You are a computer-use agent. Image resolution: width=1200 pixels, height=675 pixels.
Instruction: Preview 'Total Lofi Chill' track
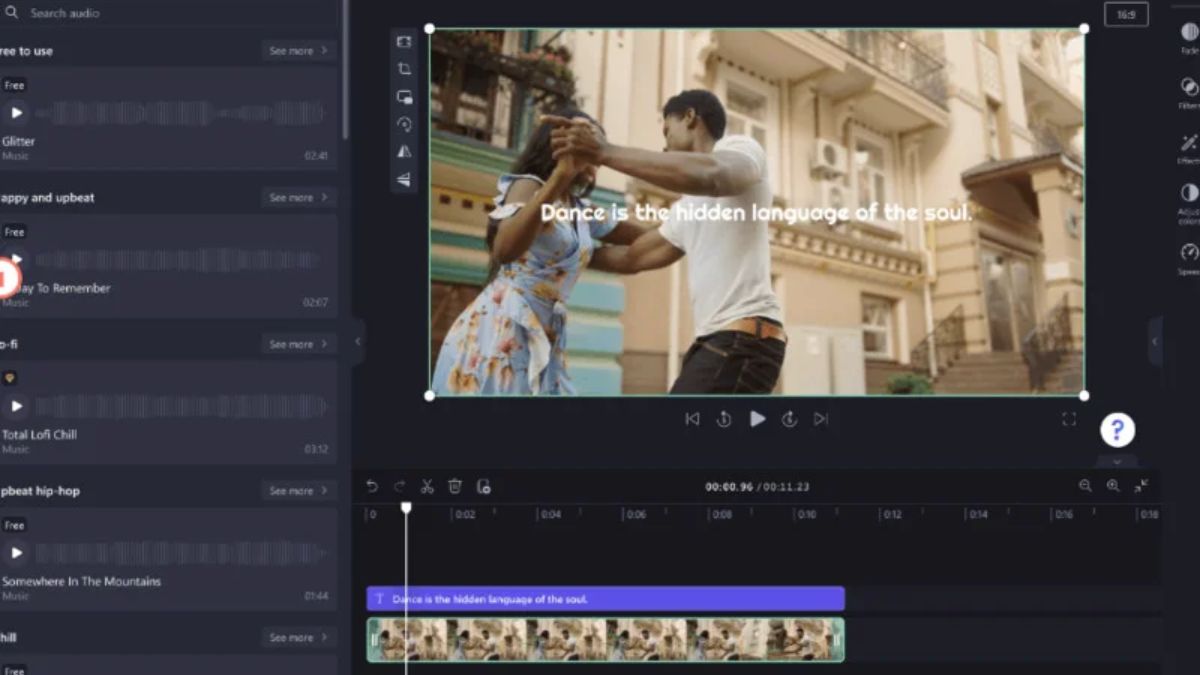pos(14,406)
